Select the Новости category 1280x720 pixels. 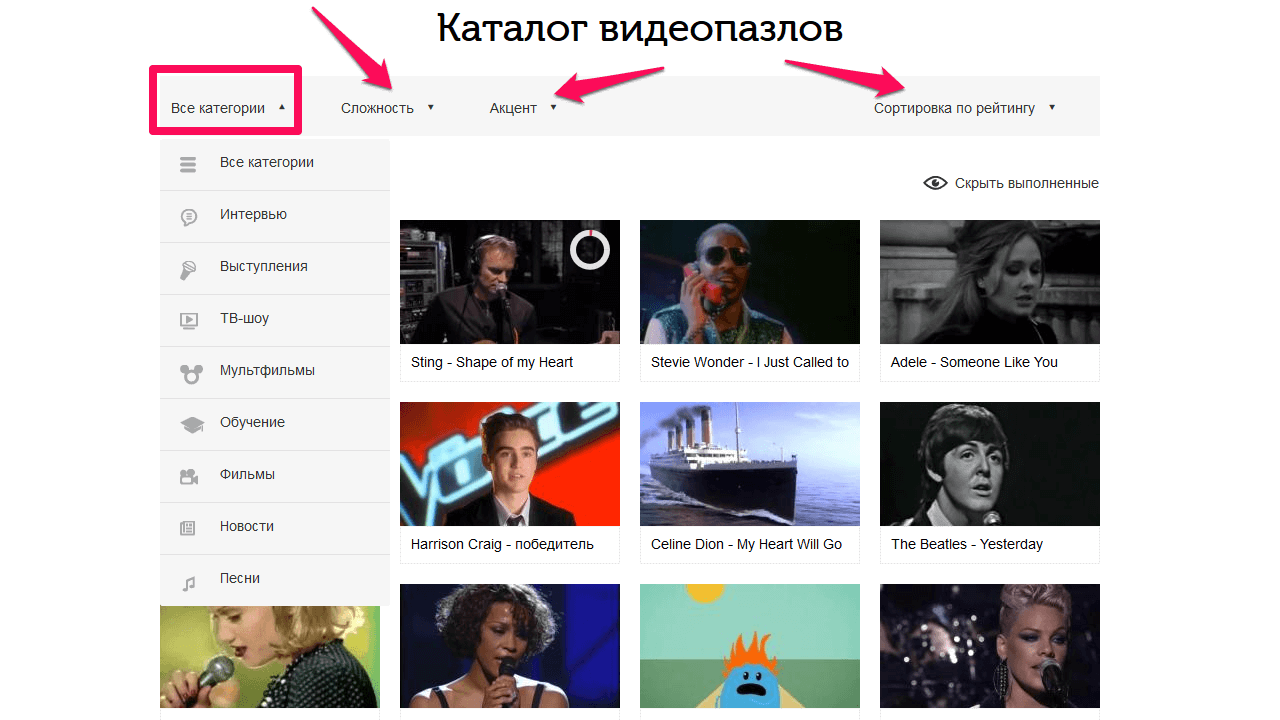coord(275,529)
